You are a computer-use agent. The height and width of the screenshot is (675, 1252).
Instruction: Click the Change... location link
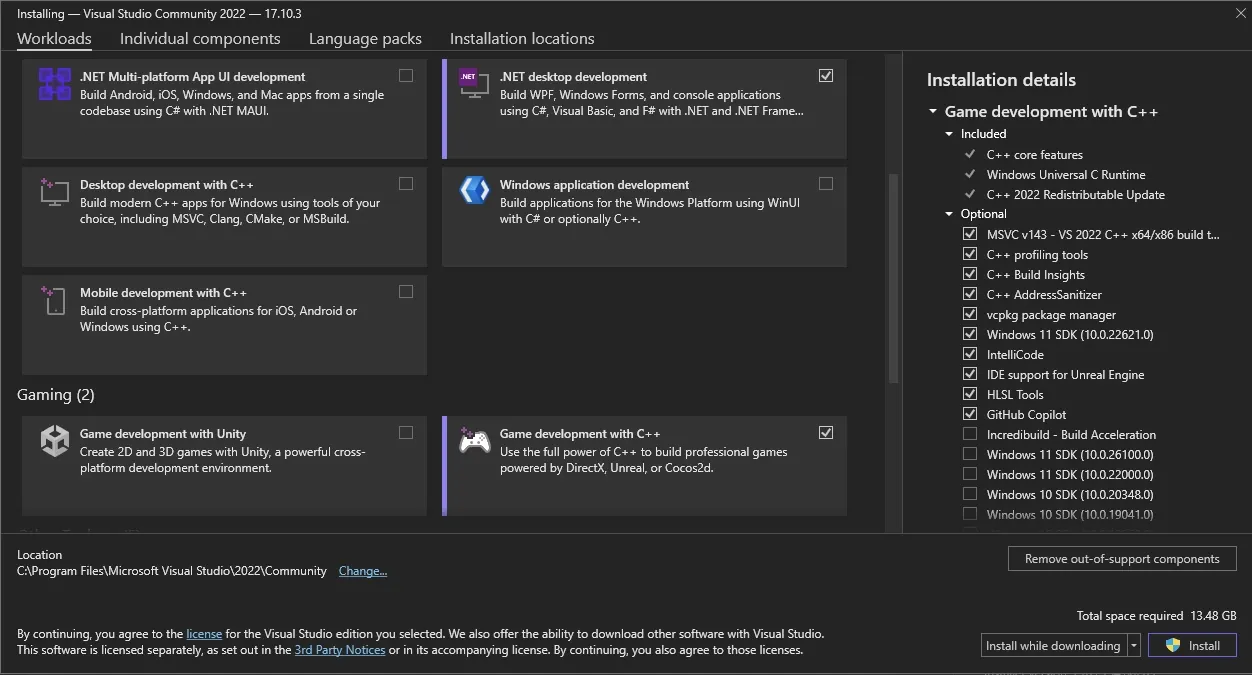363,571
